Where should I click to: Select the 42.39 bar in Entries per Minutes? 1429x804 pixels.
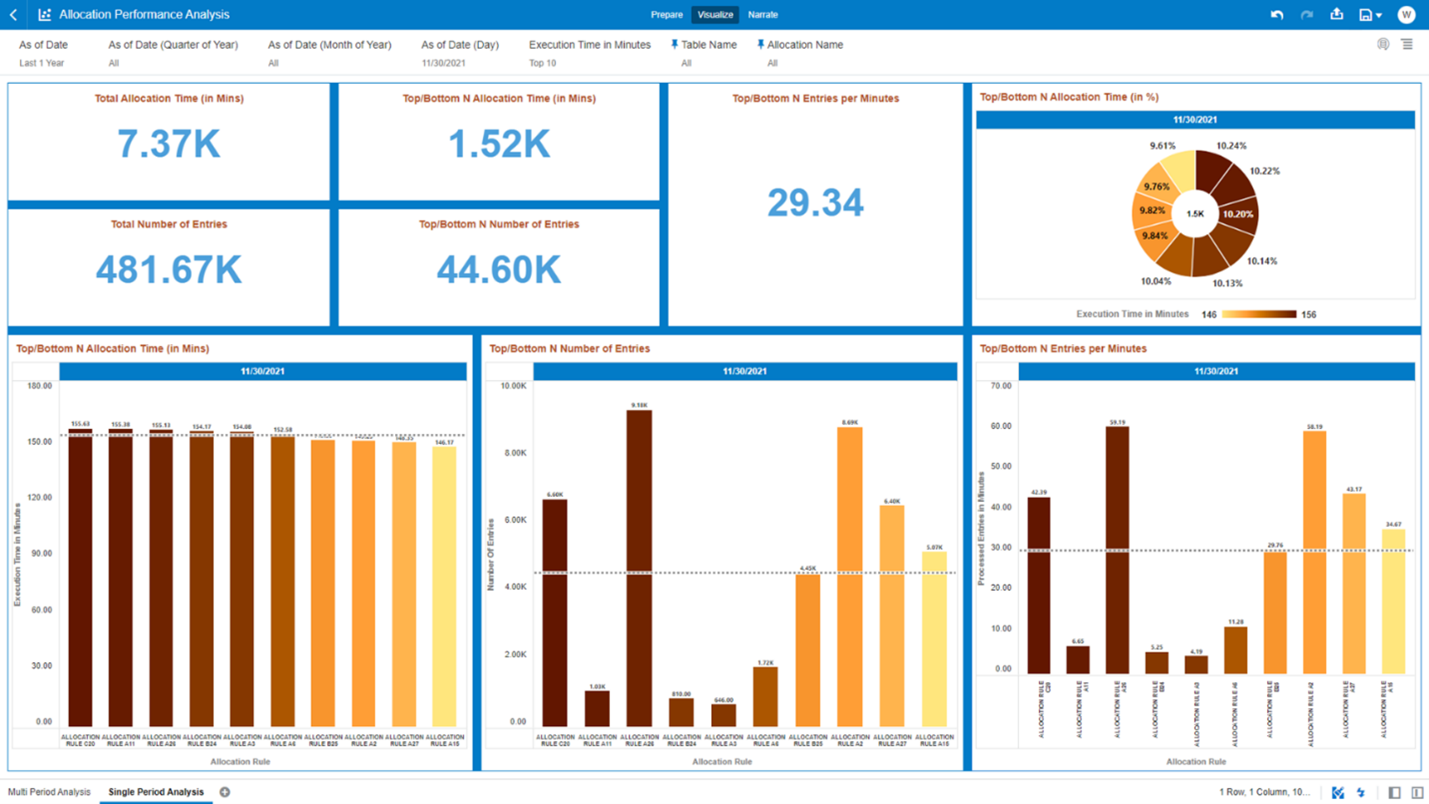point(1039,585)
